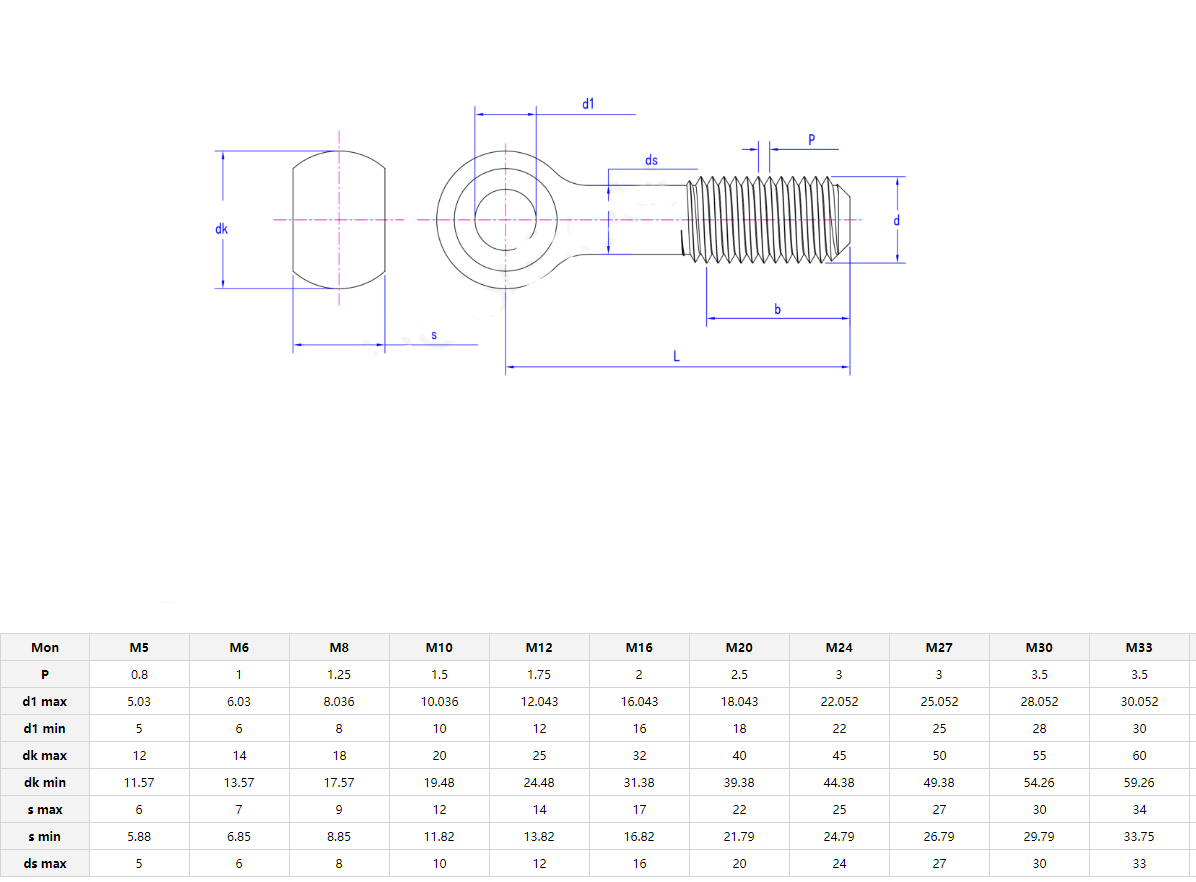Viewport: 1196px width, 882px height.
Task: Click the 59.26 cell
Action: point(1139,782)
